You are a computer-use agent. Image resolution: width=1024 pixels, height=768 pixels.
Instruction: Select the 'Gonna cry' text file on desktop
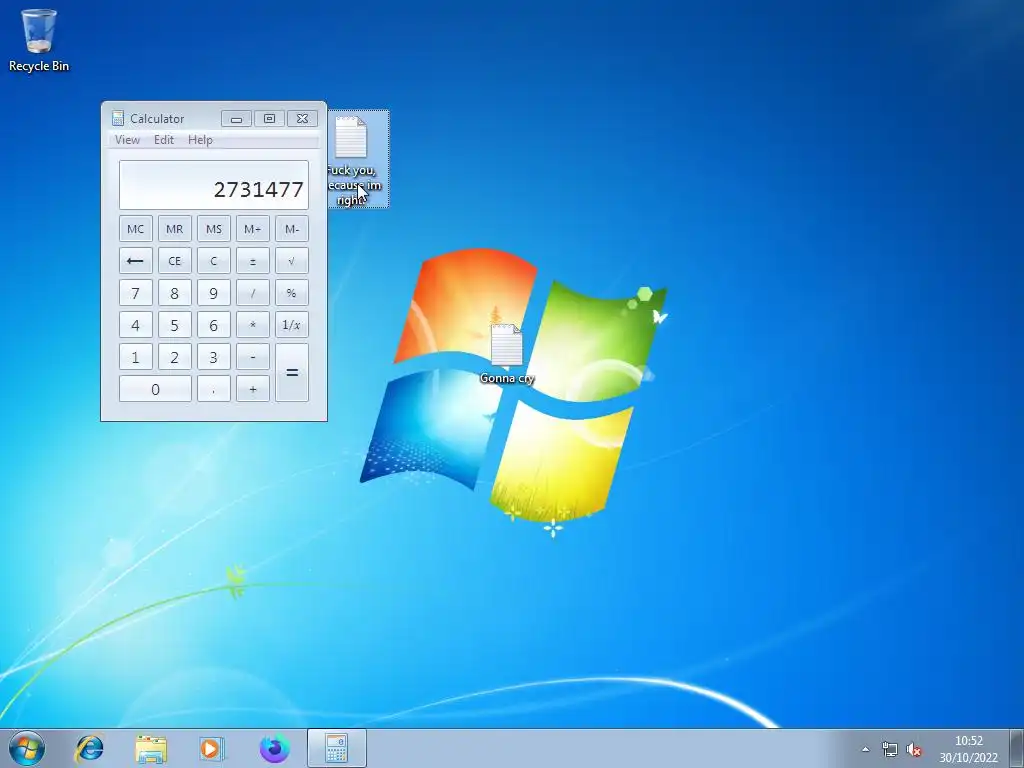(507, 353)
